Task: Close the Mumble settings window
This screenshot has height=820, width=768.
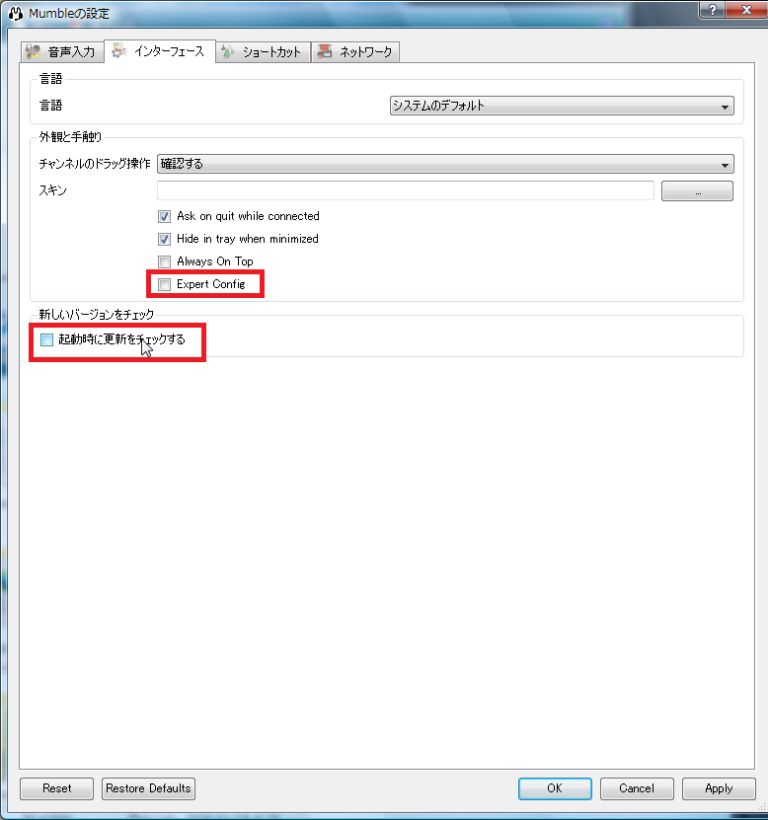Action: pyautogui.click(x=746, y=9)
